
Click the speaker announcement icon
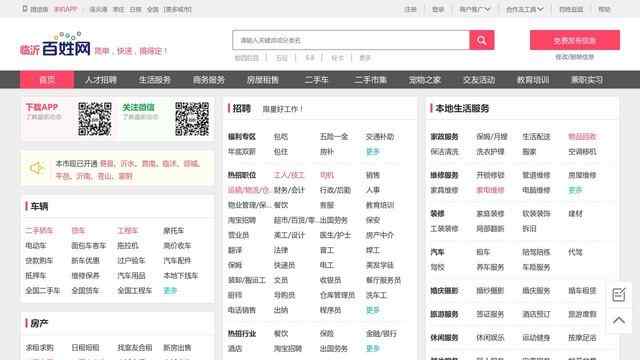click(37, 168)
